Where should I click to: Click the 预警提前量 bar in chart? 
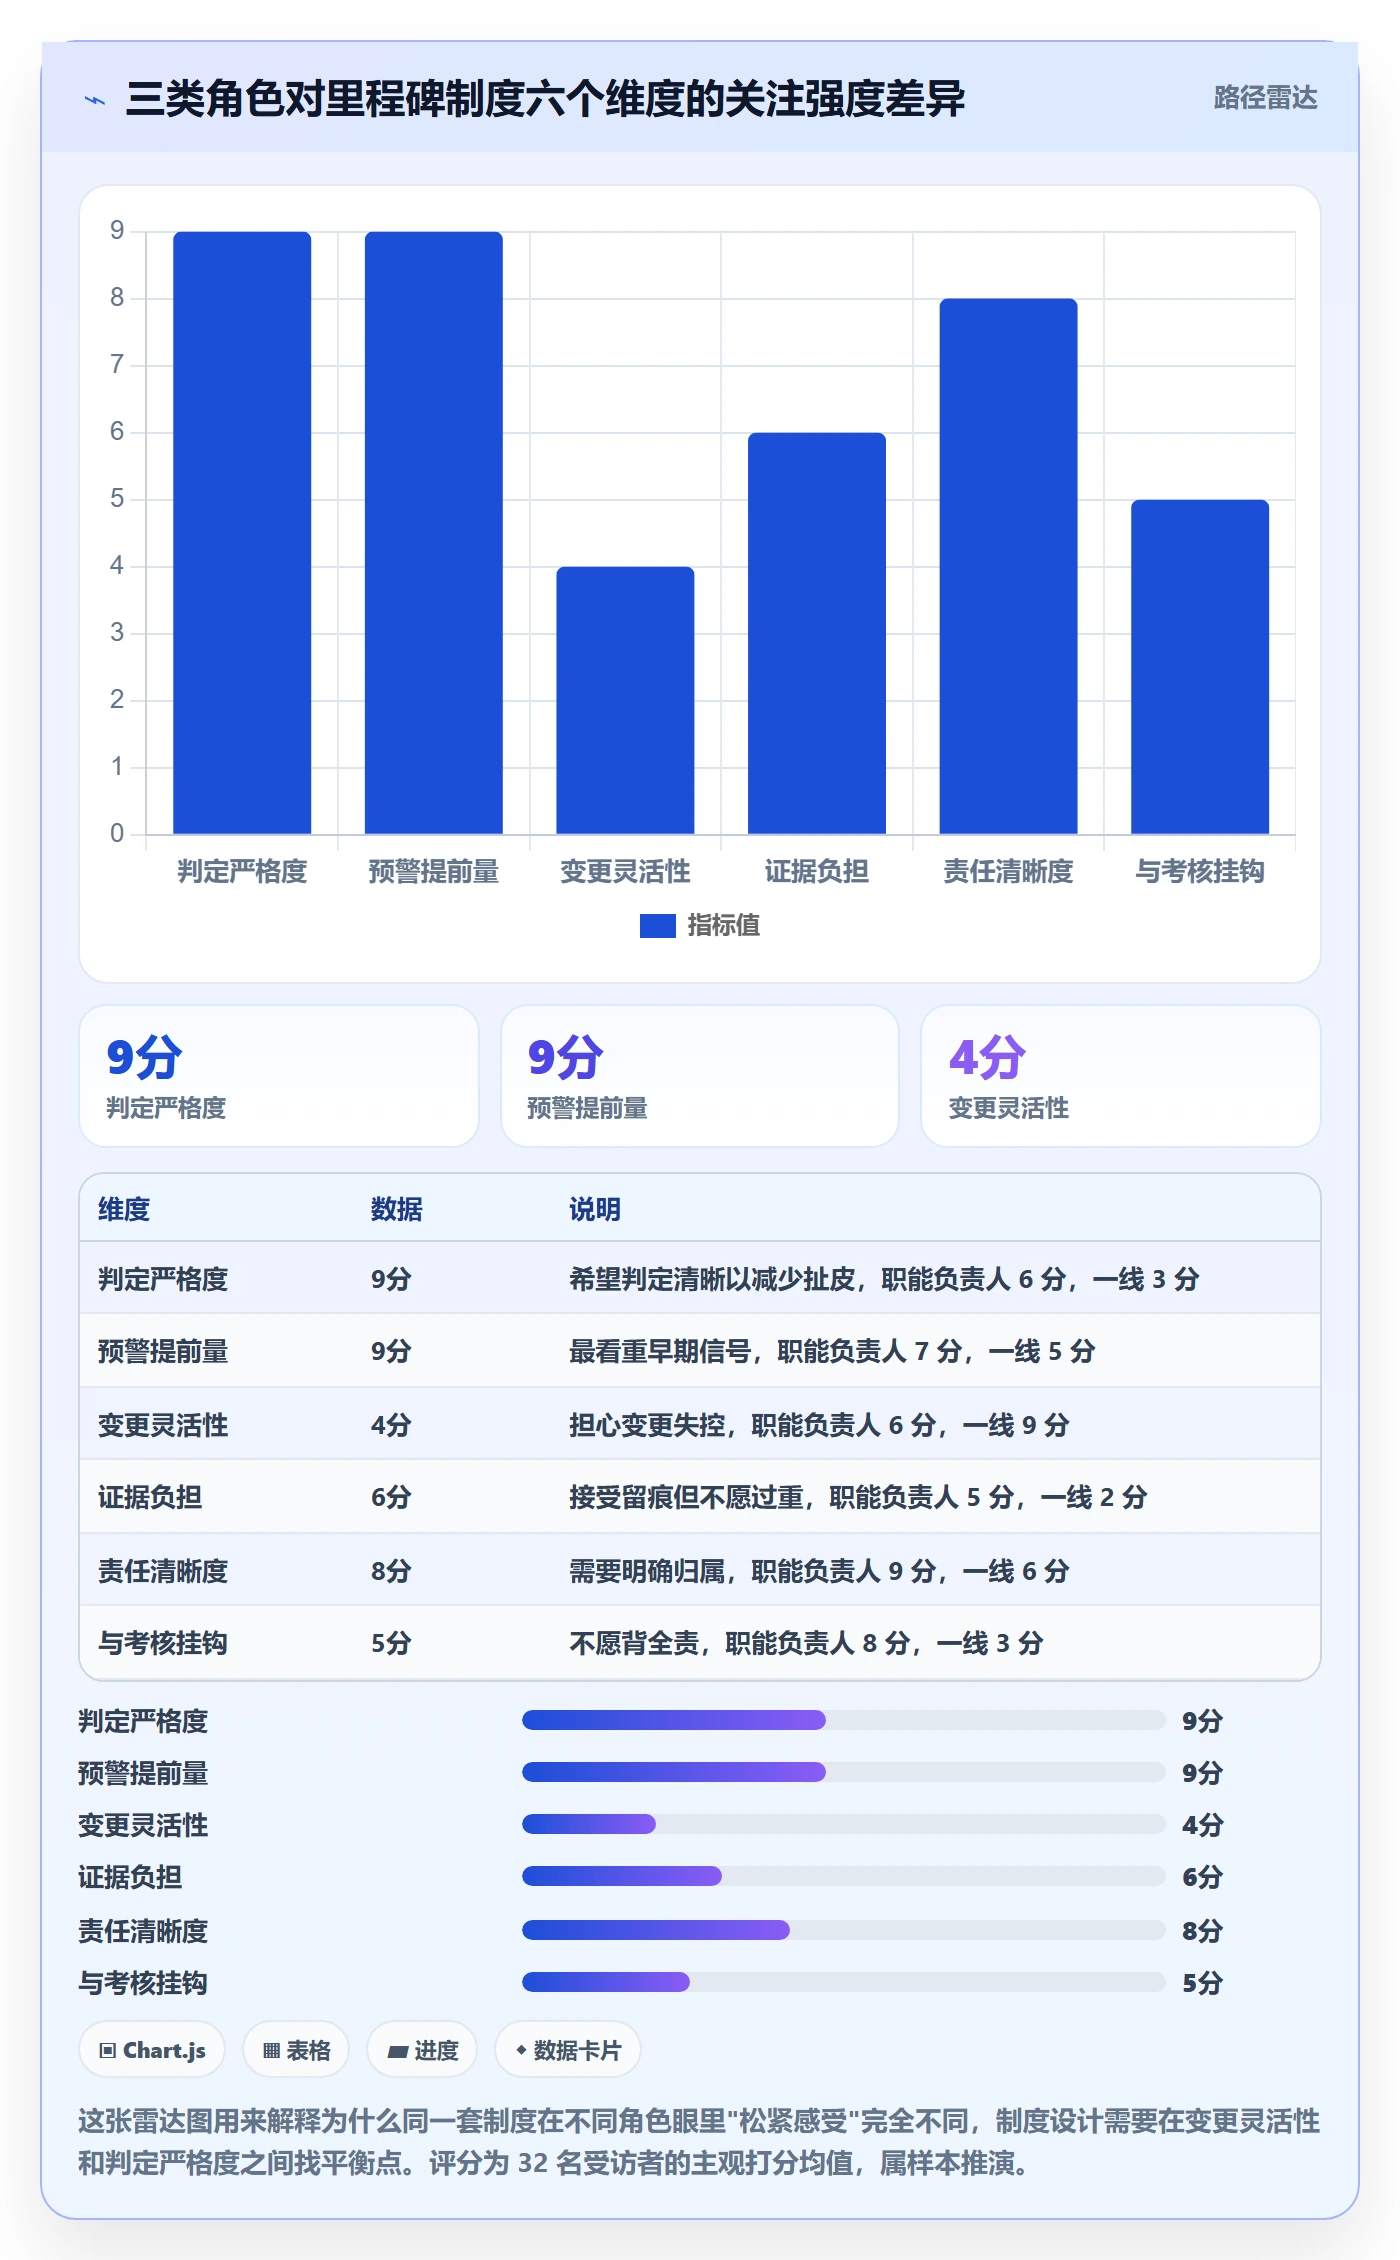pos(433,533)
